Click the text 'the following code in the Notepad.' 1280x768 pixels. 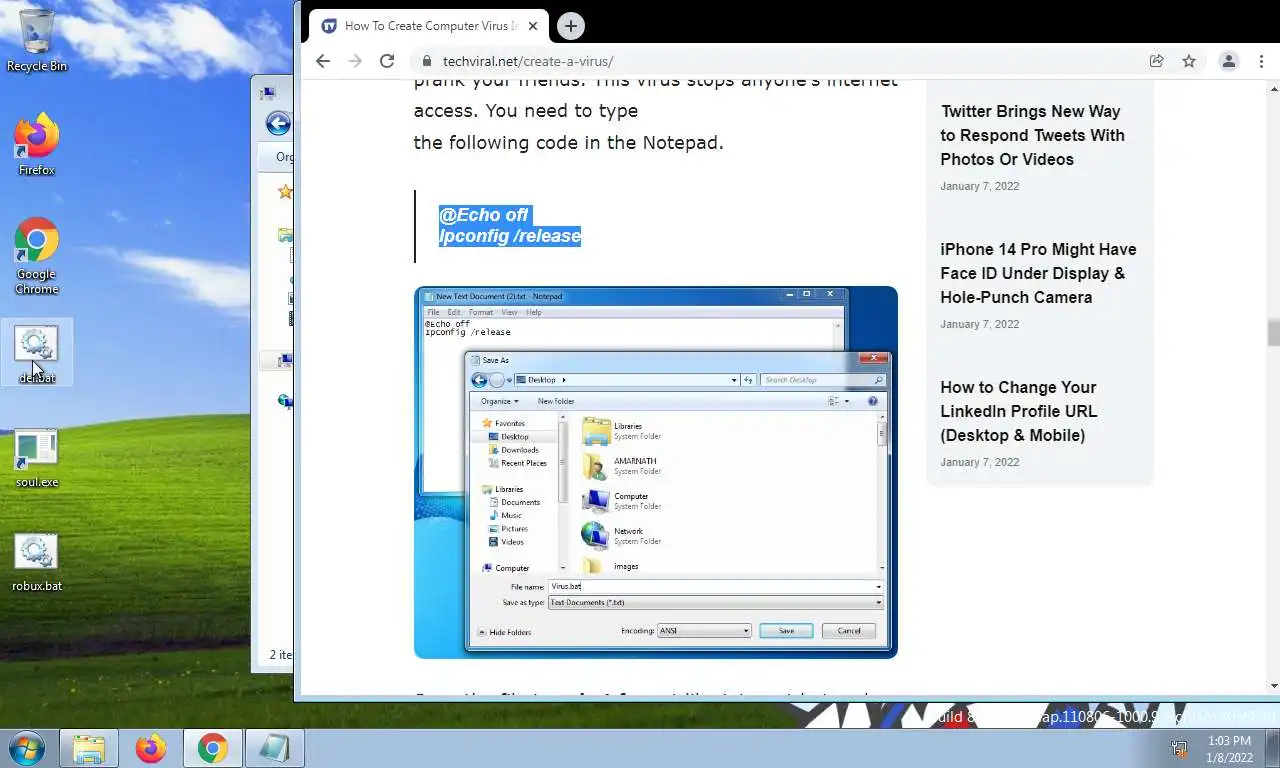[568, 142]
